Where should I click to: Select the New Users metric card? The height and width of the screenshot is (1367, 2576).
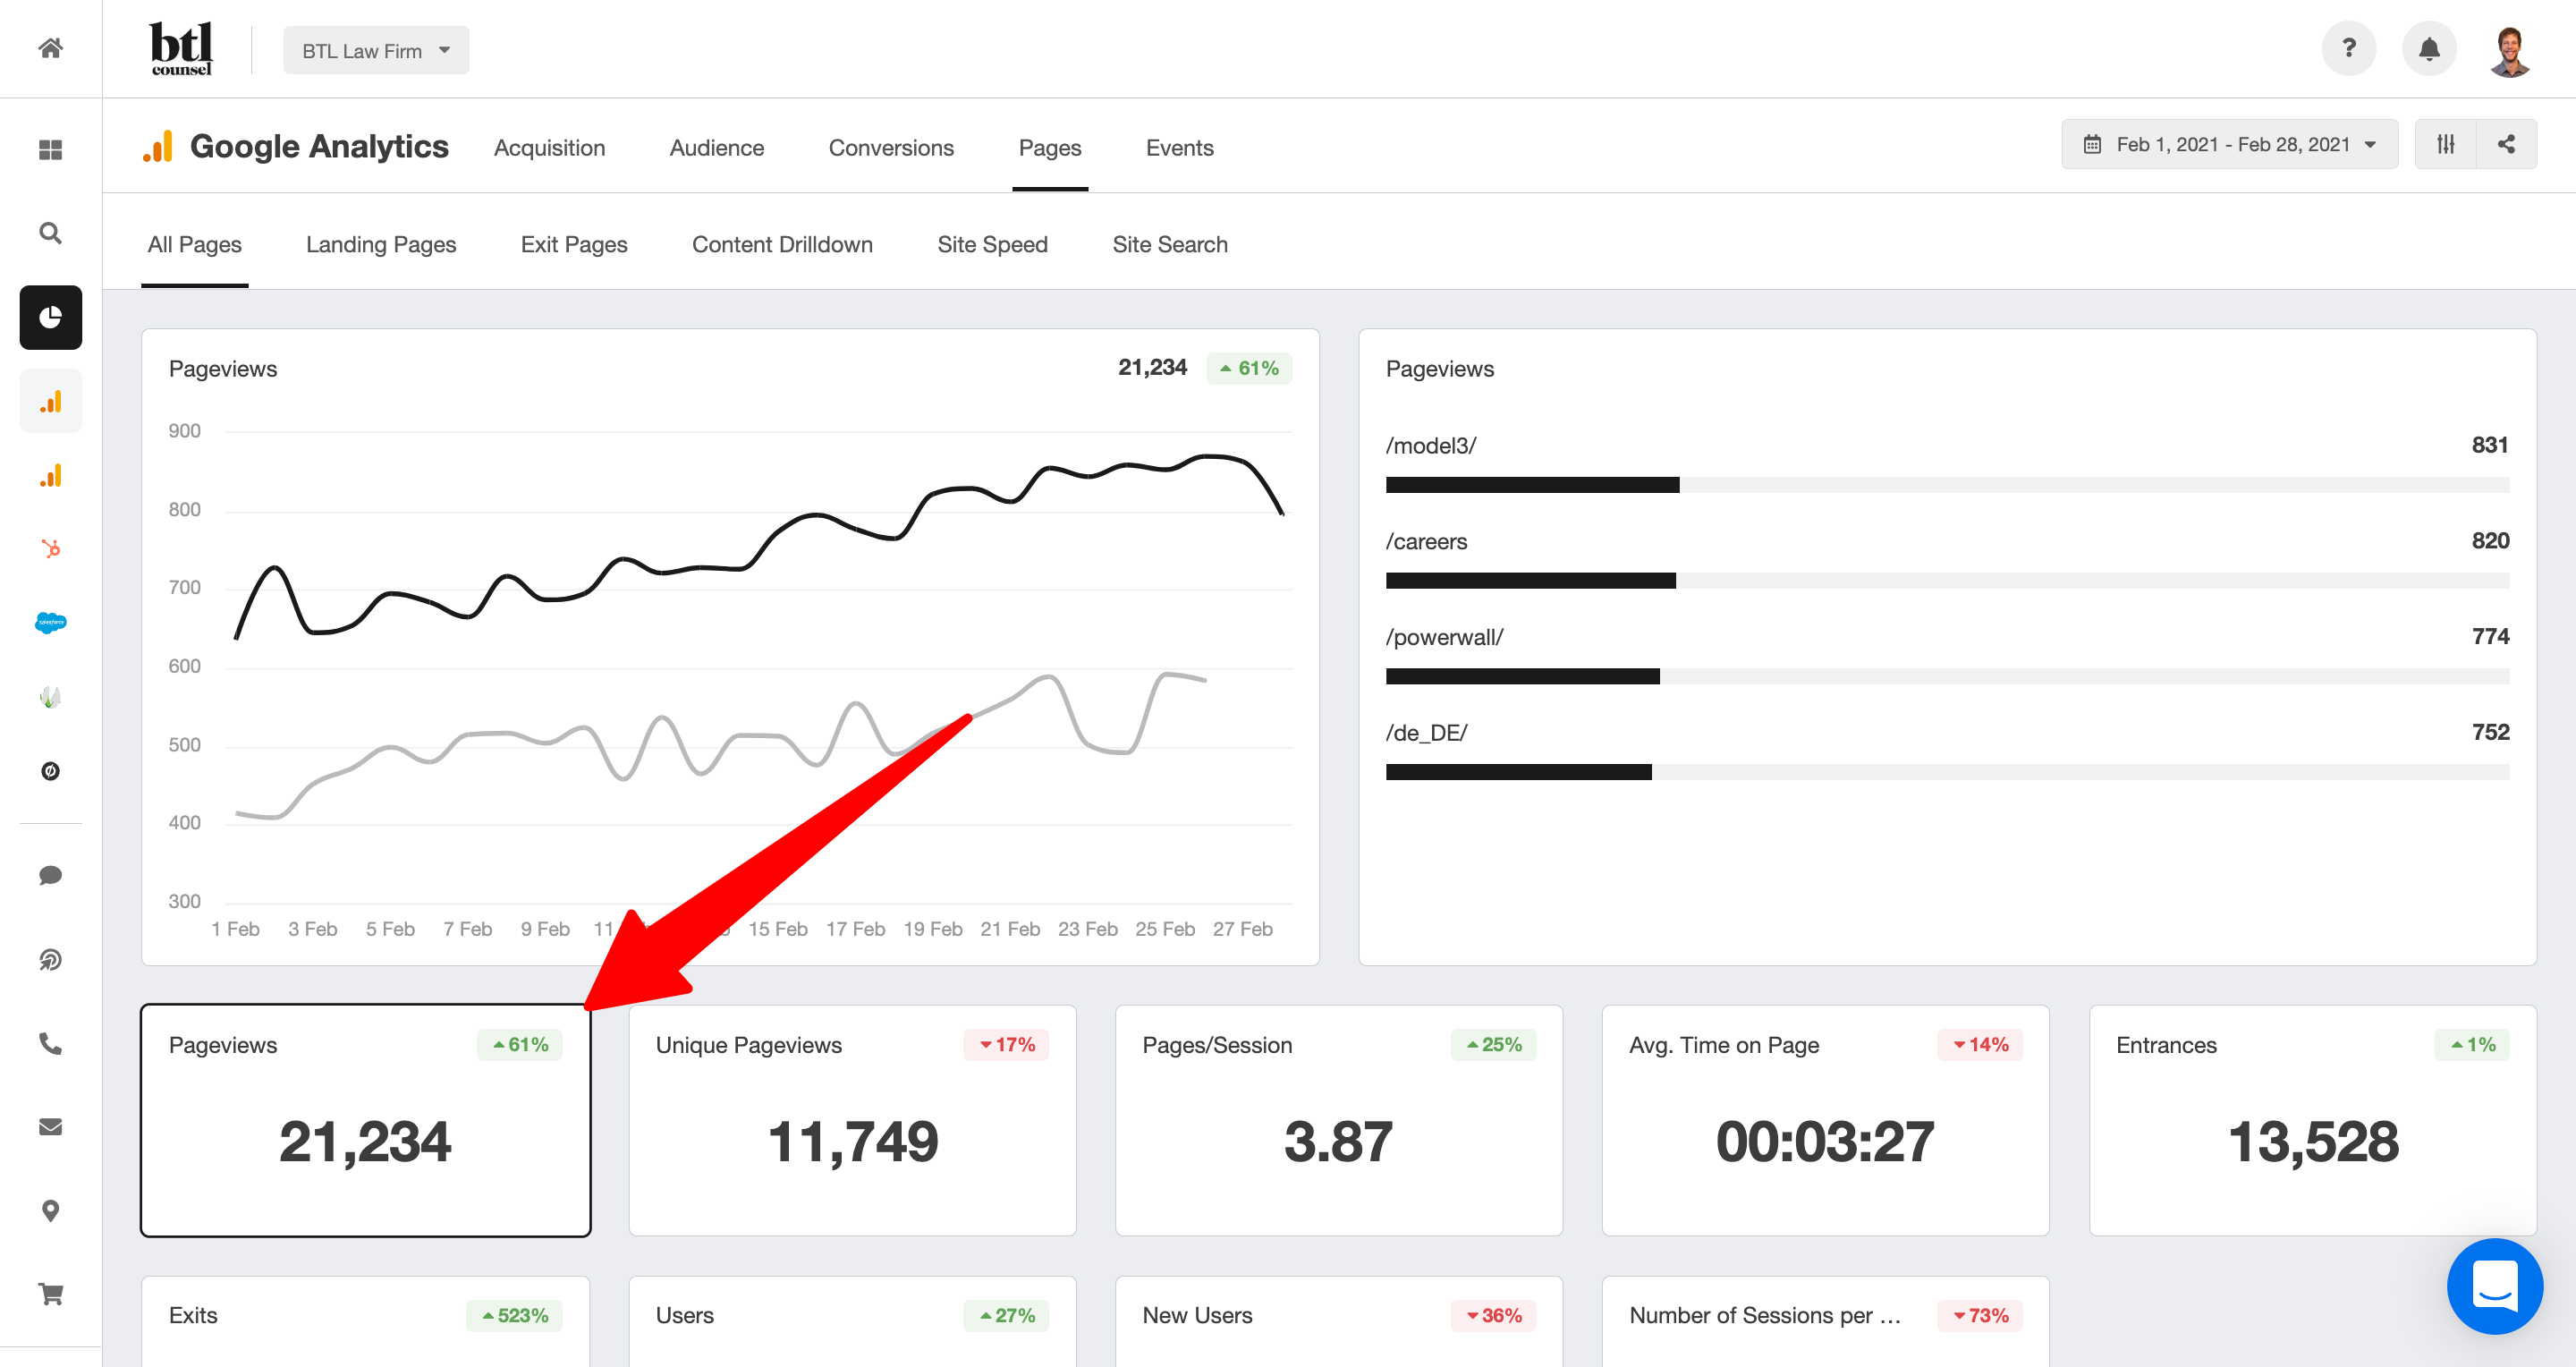point(1338,1321)
